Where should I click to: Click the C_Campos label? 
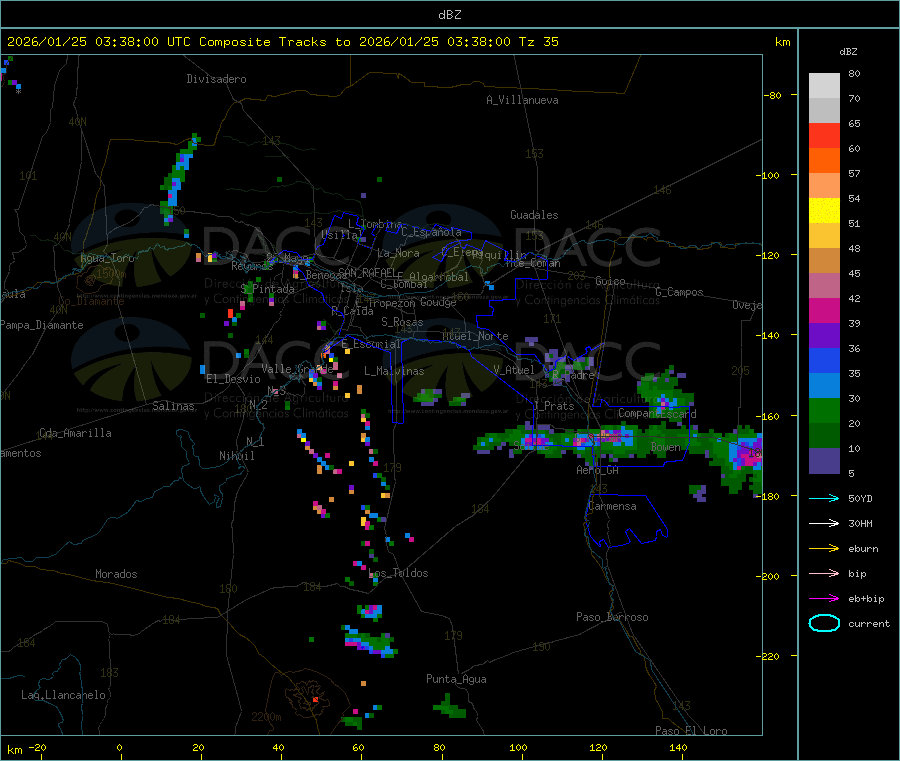point(679,292)
